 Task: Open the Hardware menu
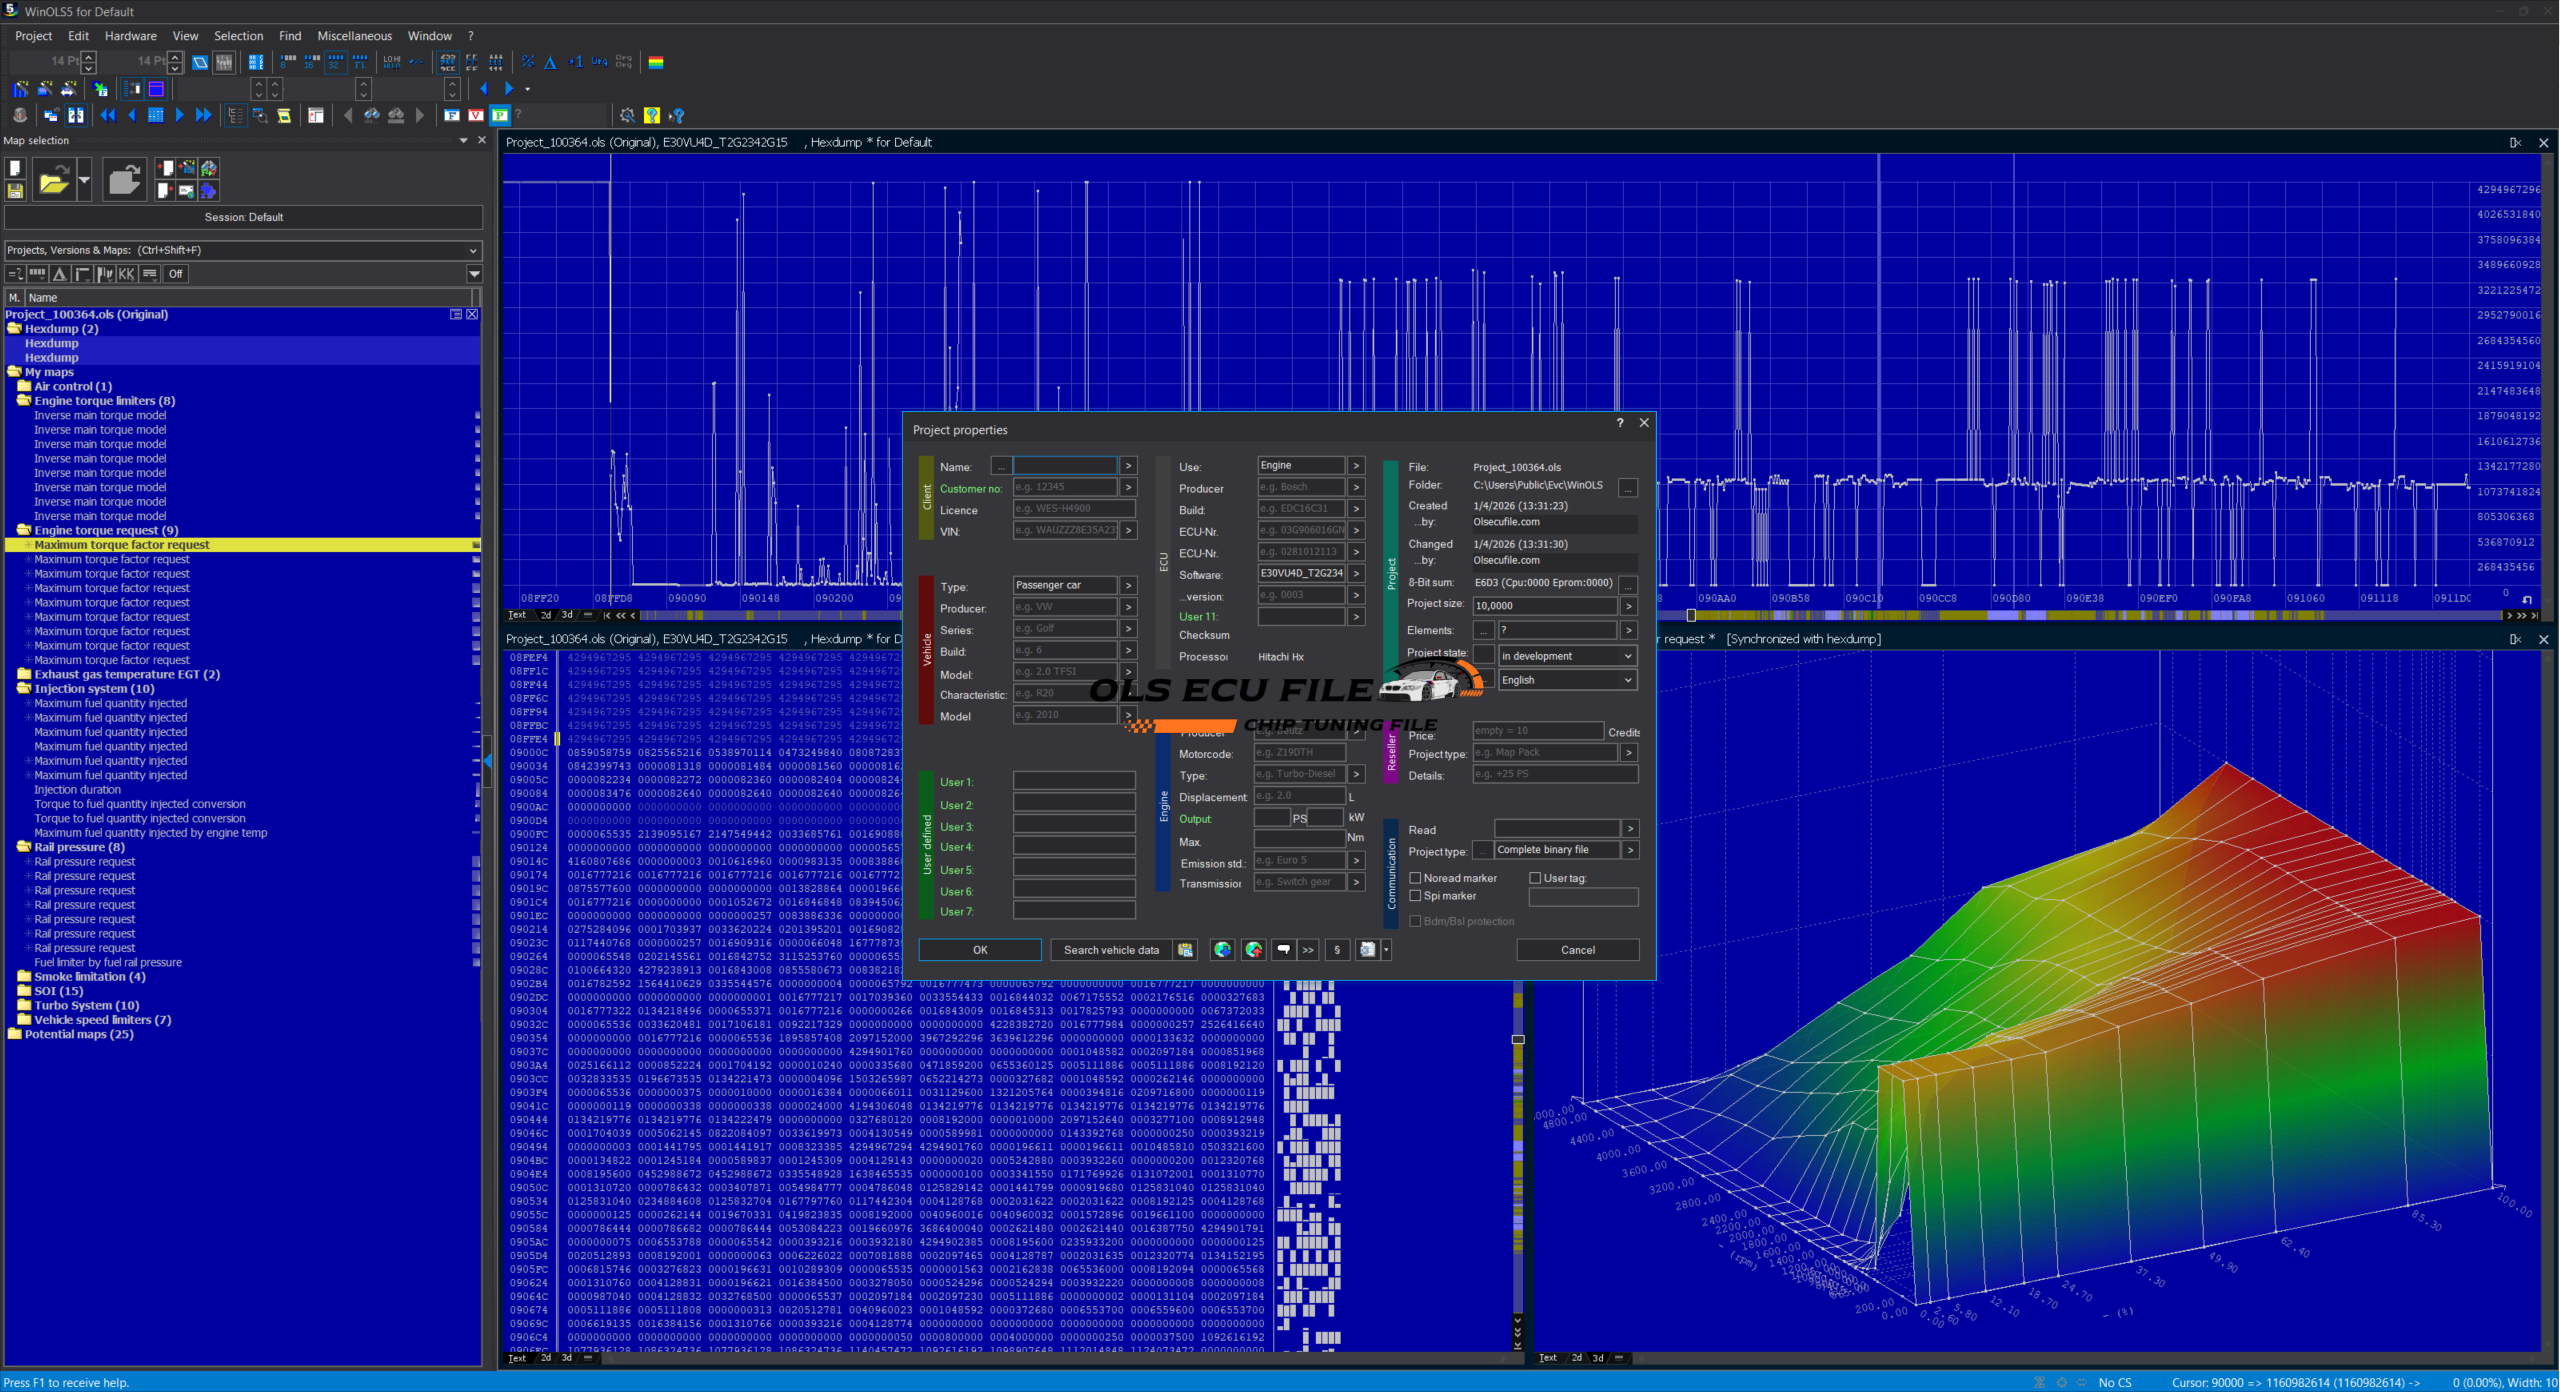tap(130, 36)
